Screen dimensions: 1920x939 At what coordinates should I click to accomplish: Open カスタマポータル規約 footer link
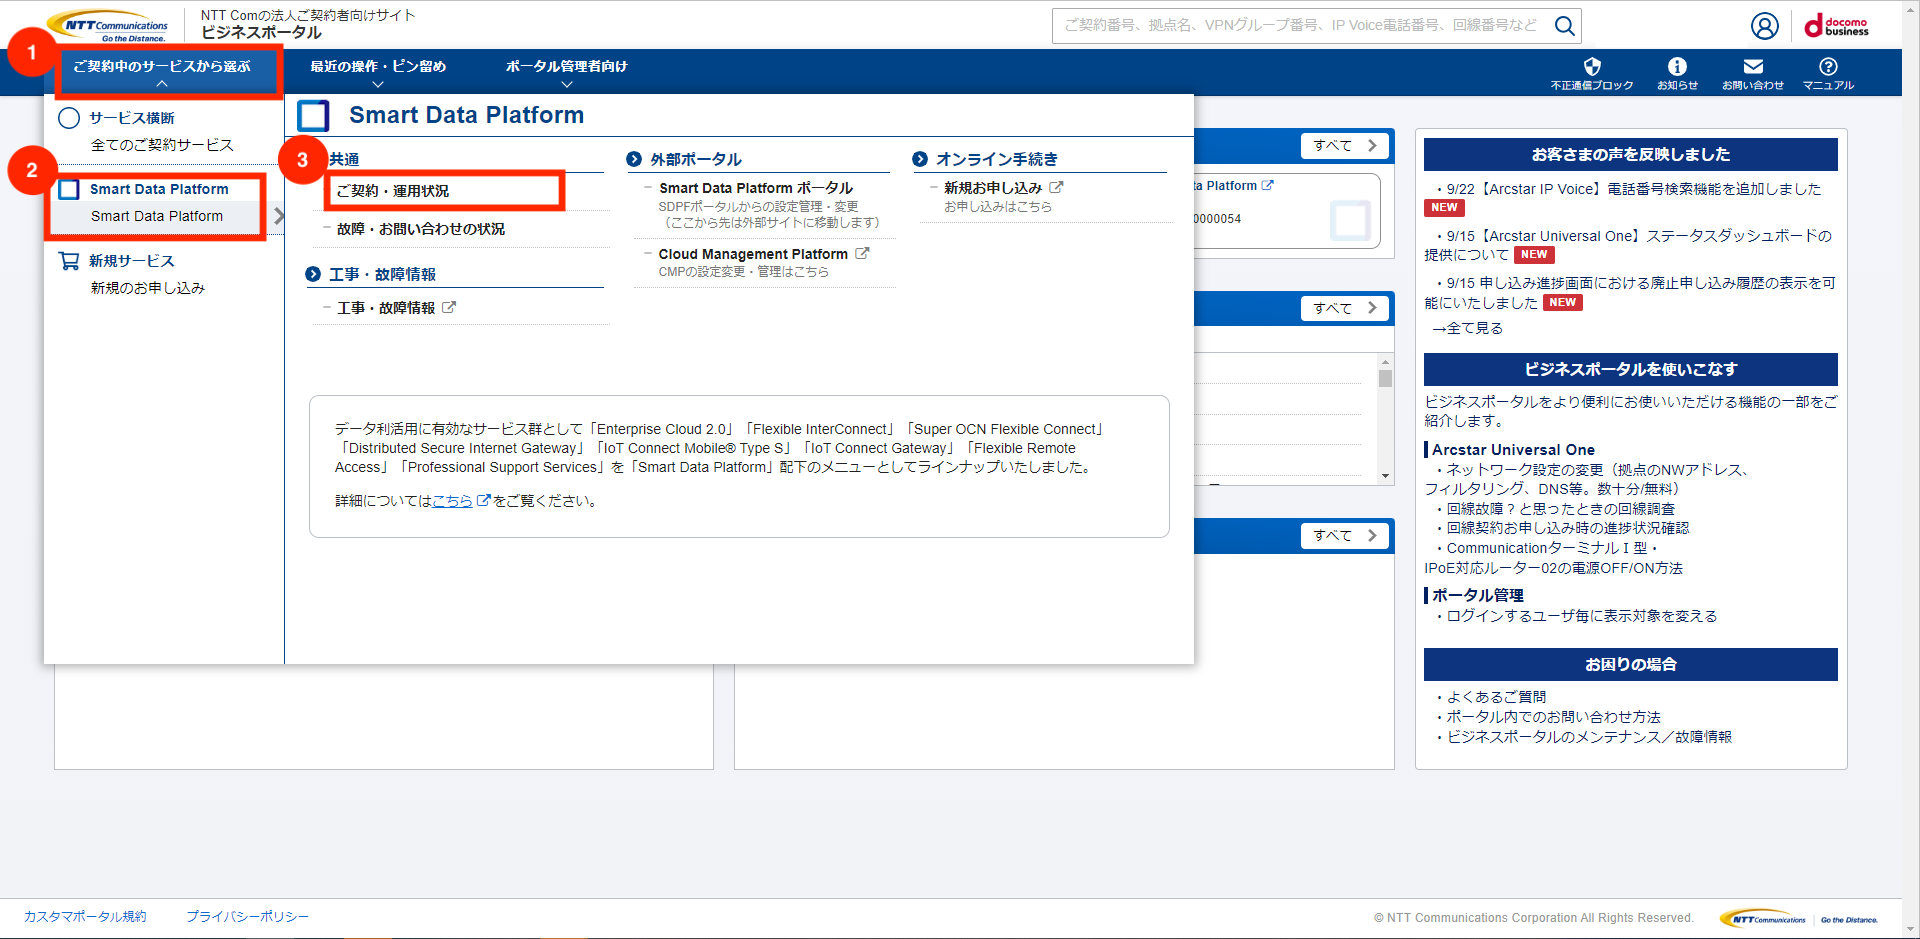pos(85,917)
